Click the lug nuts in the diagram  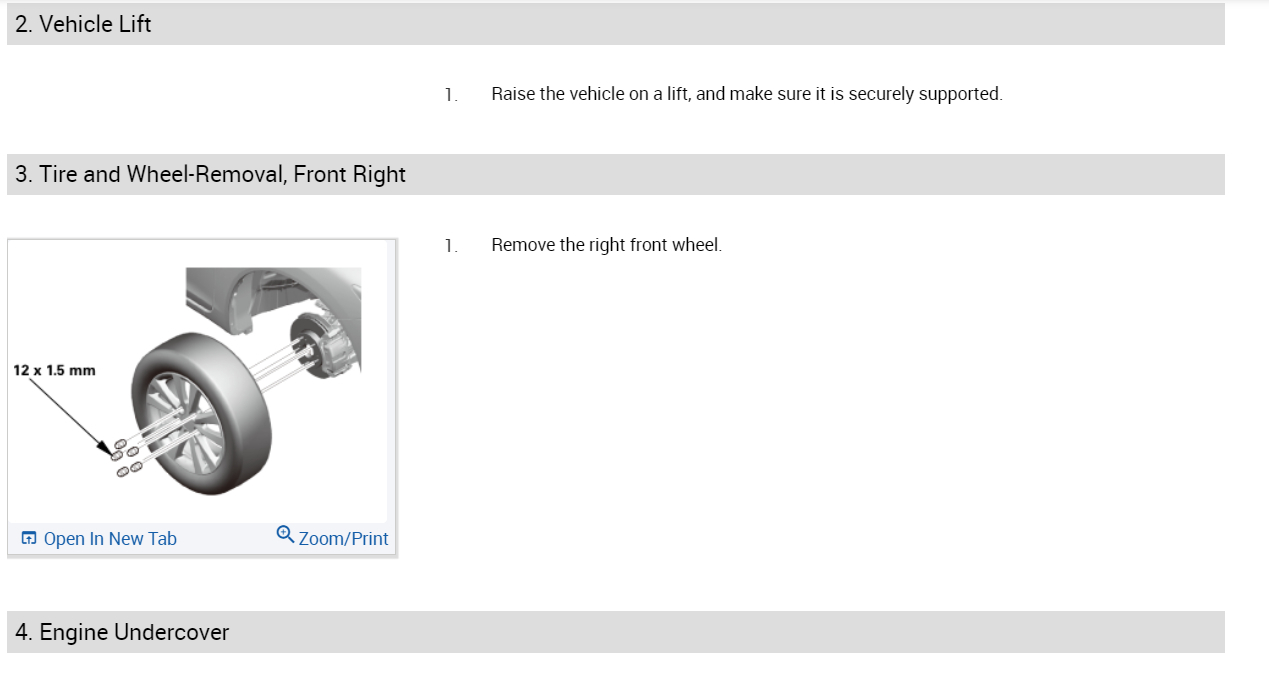click(x=126, y=456)
